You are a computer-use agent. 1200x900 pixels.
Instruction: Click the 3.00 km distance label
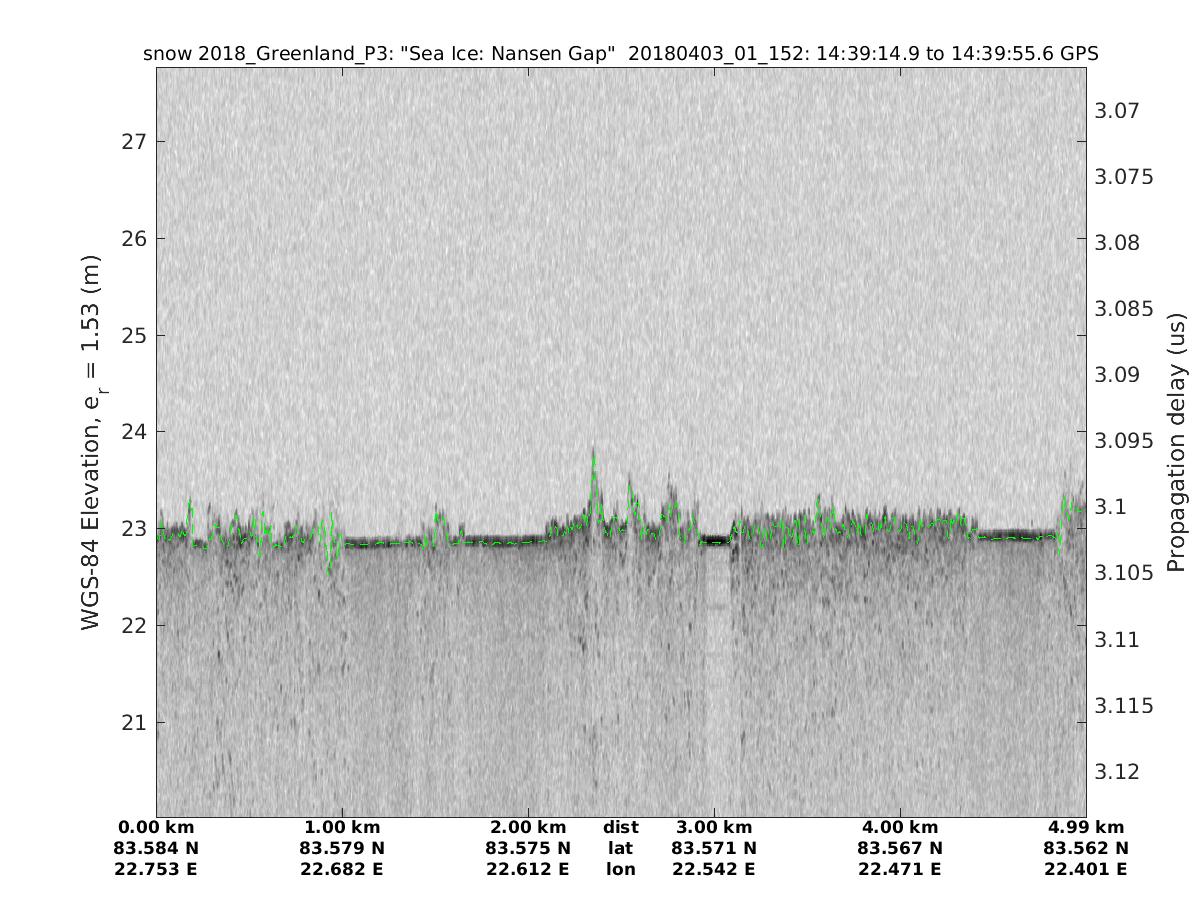coord(714,828)
